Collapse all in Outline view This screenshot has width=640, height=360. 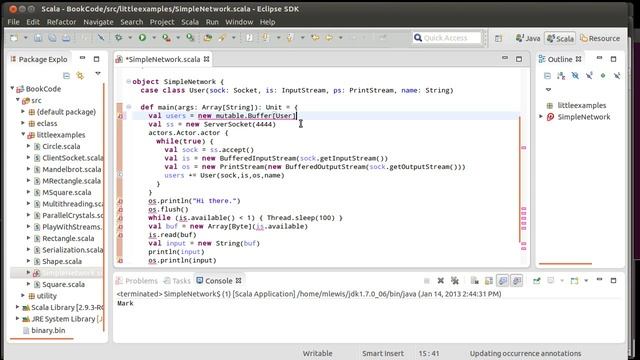547,76
